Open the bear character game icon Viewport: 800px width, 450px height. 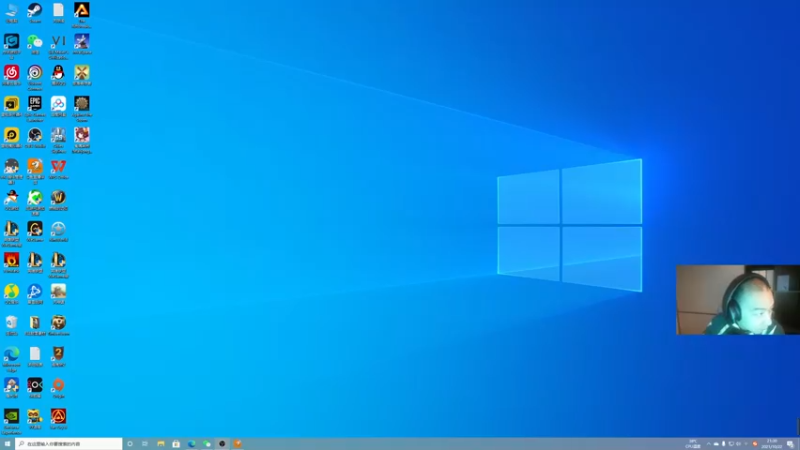click(x=58, y=325)
